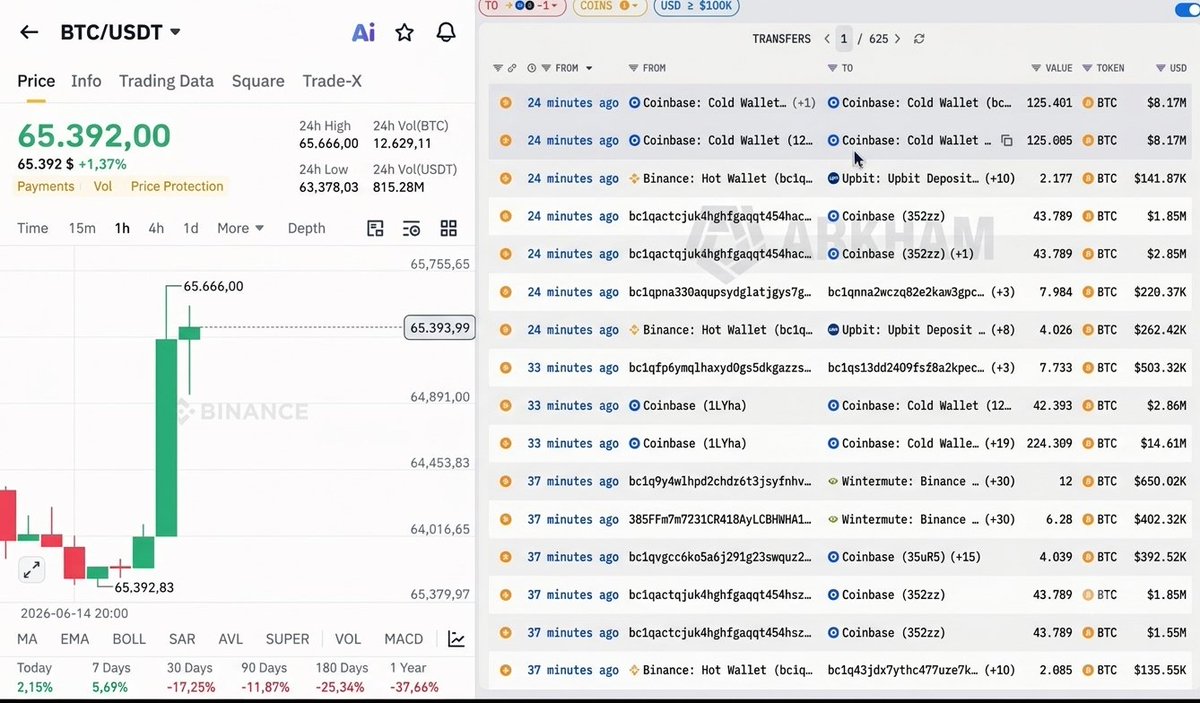Copy address icon on 125.005 BTC row
This screenshot has width=1200, height=703.
click(1007, 141)
